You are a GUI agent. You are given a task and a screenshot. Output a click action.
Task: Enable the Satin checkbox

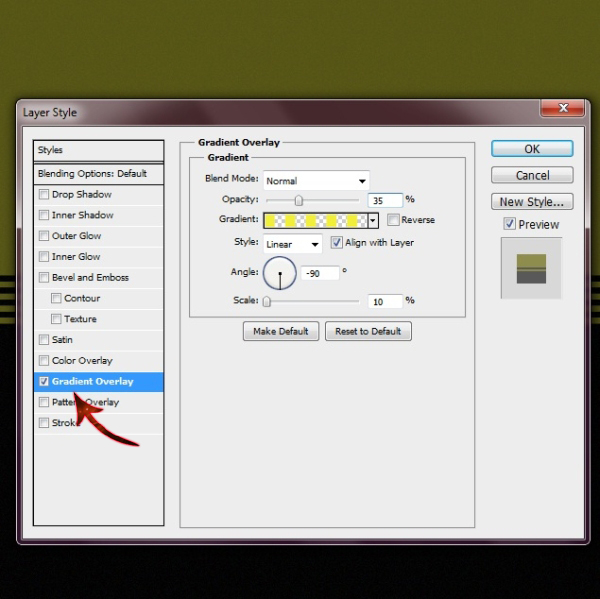(x=44, y=339)
